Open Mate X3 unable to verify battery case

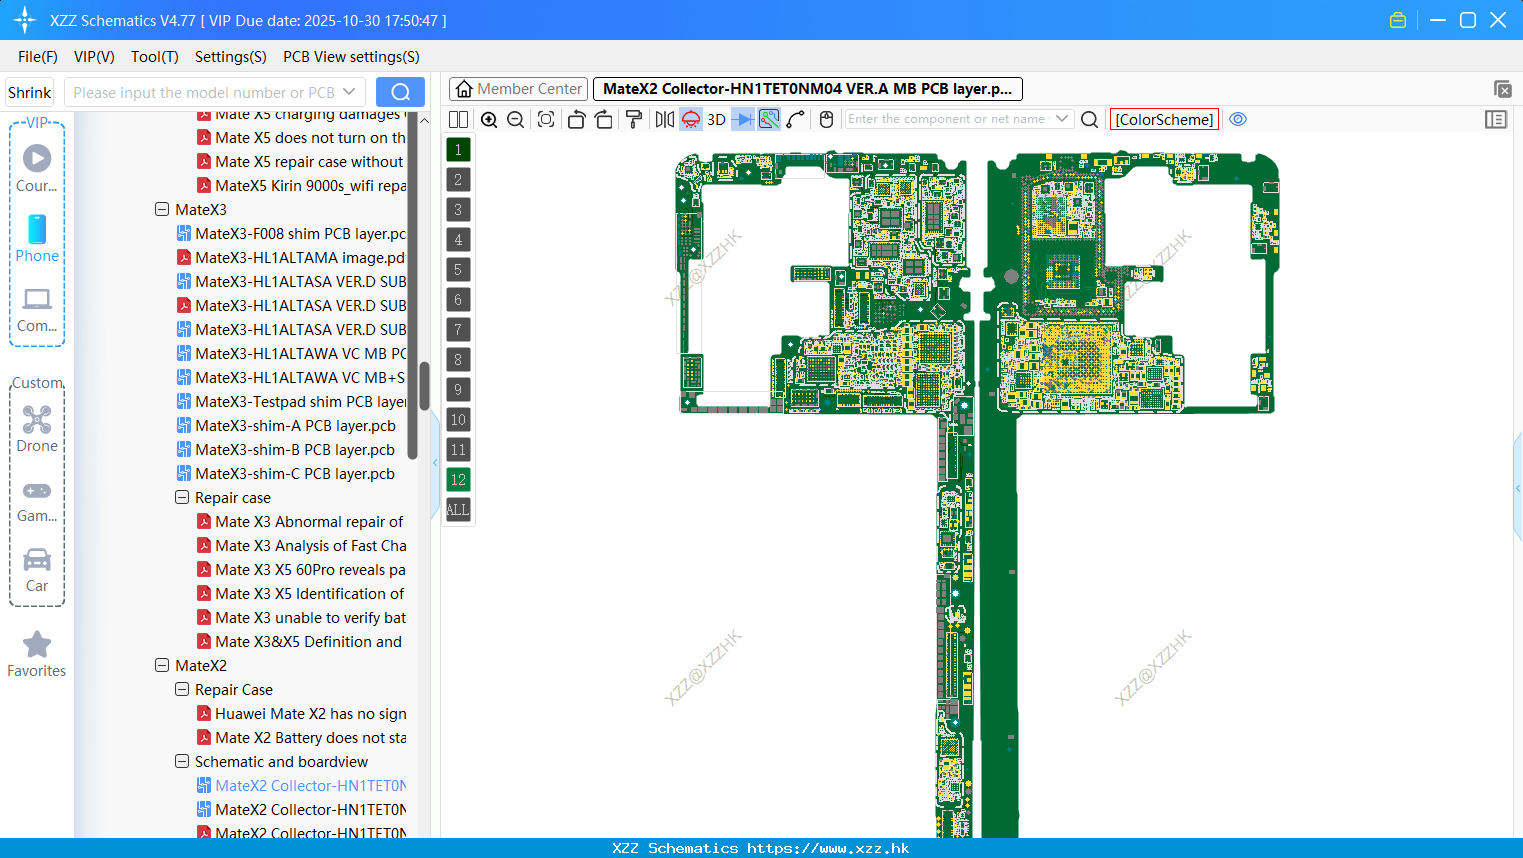302,618
